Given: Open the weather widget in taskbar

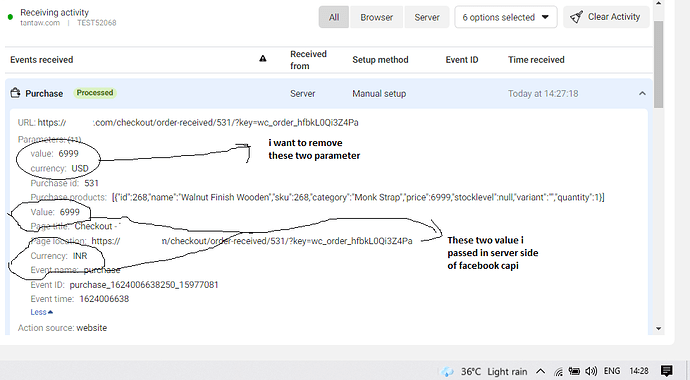Looking at the screenshot, I should (x=484, y=372).
